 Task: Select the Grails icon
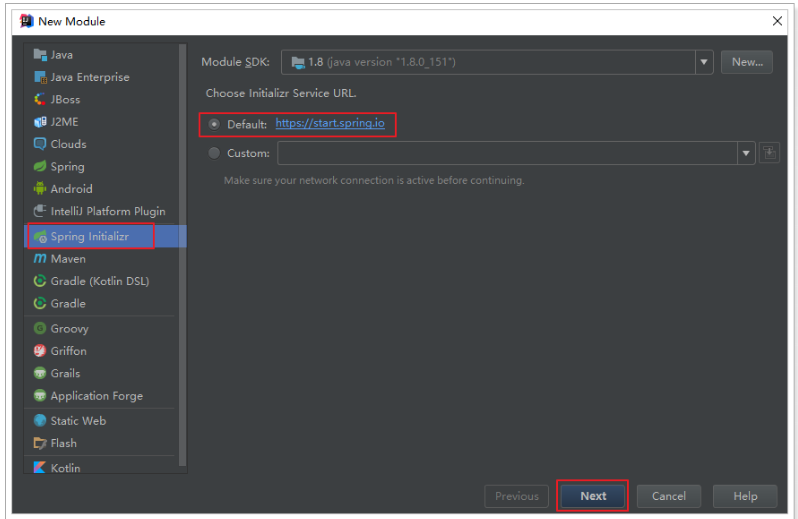[40, 373]
